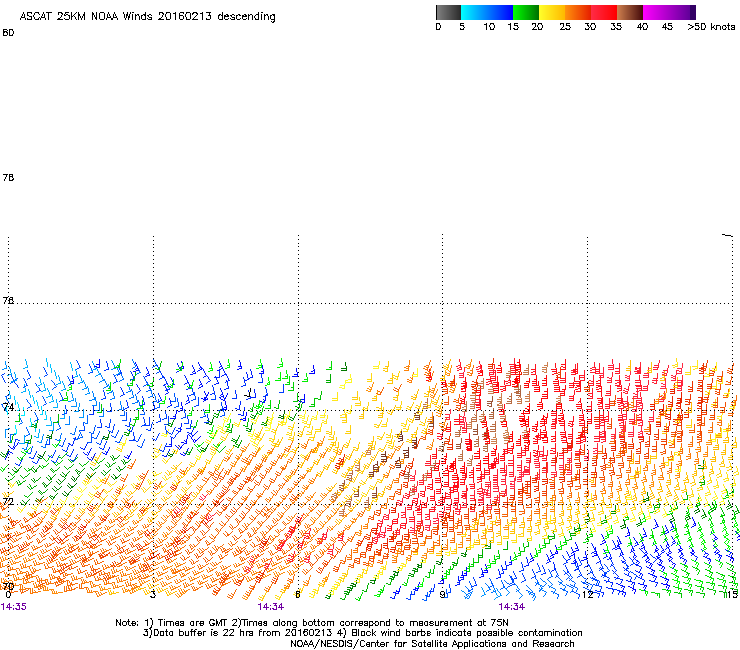
Task: Click the 74 latitude axis label
Action: [8, 407]
